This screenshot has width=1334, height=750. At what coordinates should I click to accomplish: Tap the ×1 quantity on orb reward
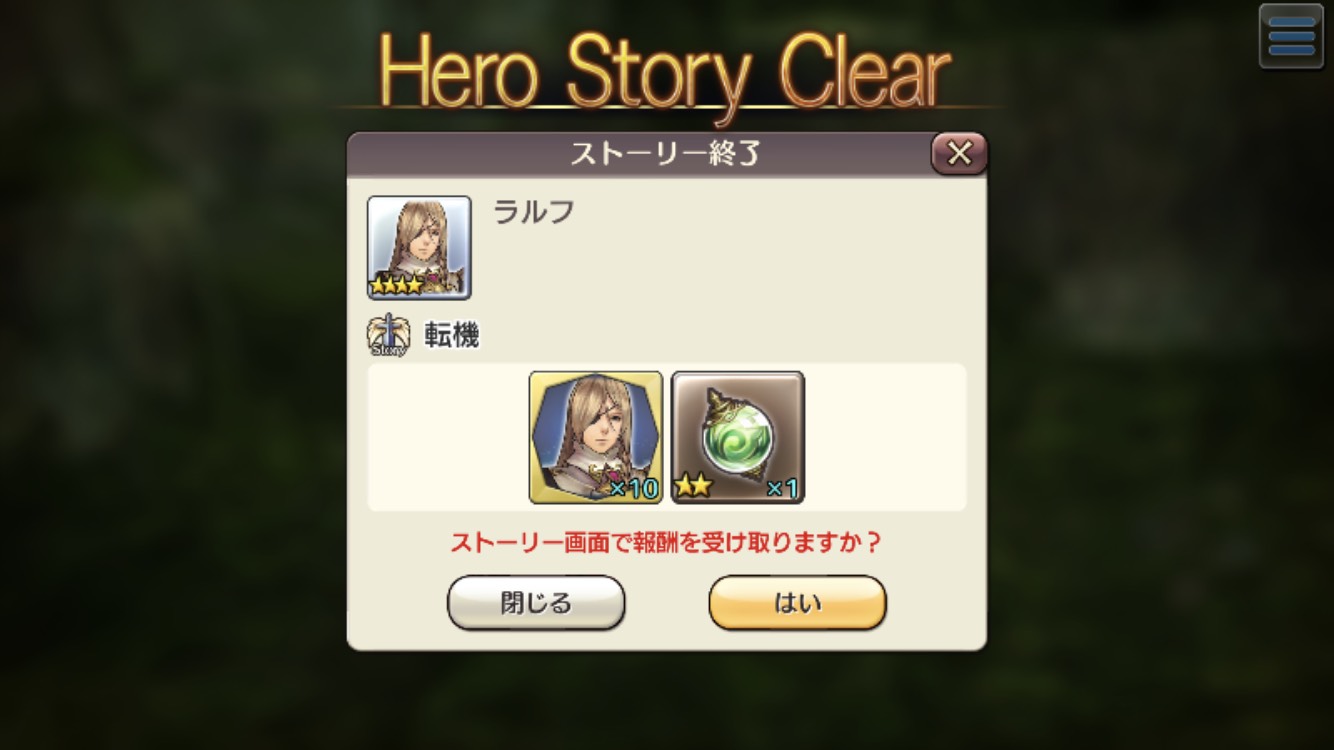click(782, 489)
